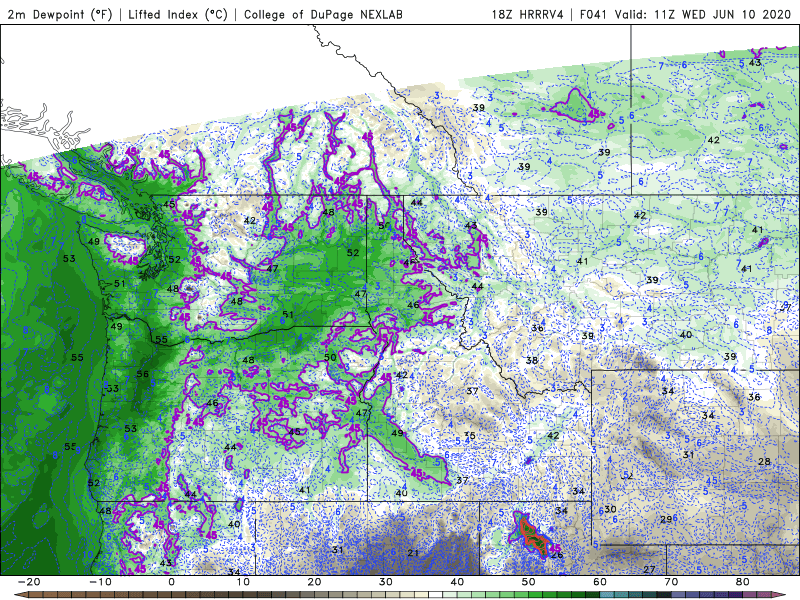Click the dewpoint value 38 on the map
The image size is (800, 600).
[x=532, y=360]
